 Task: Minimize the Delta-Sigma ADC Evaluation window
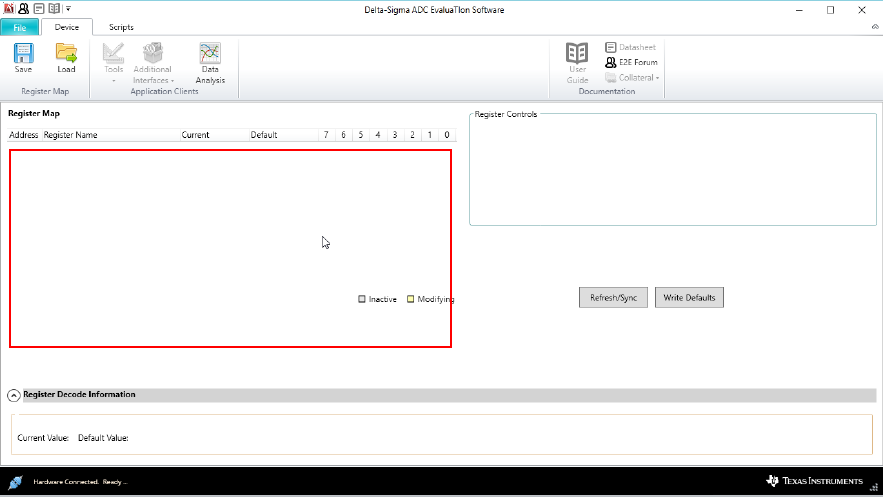tap(799, 10)
